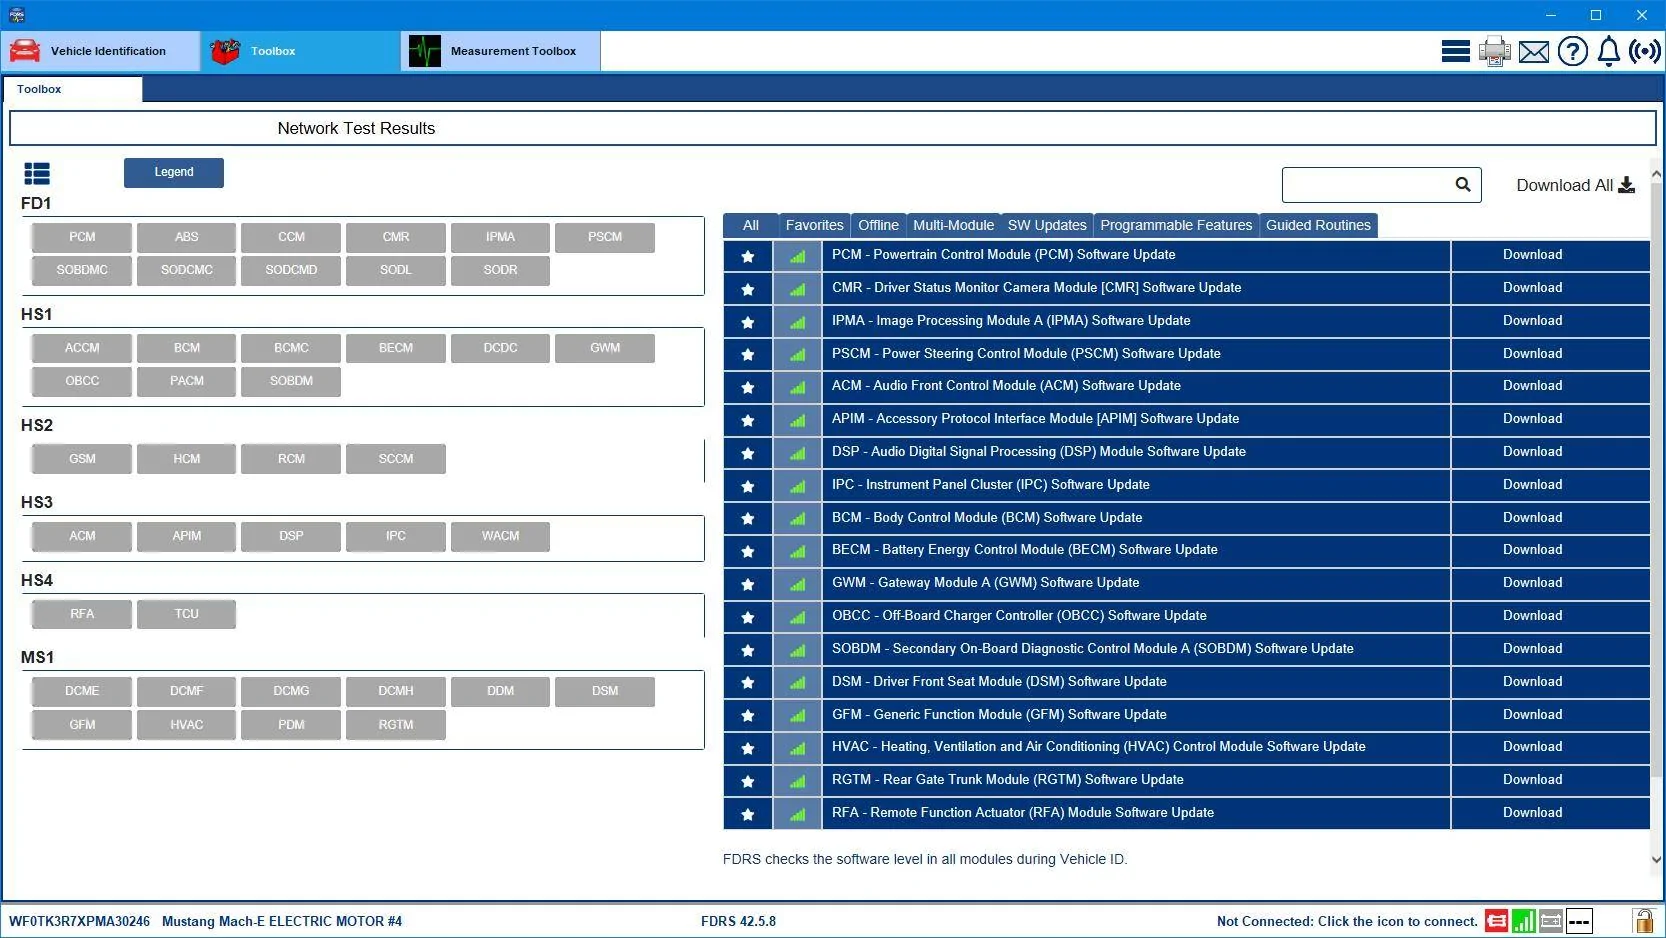This screenshot has width=1666, height=938.
Task: Select the TCU module in HS4 network
Action: pos(187,614)
